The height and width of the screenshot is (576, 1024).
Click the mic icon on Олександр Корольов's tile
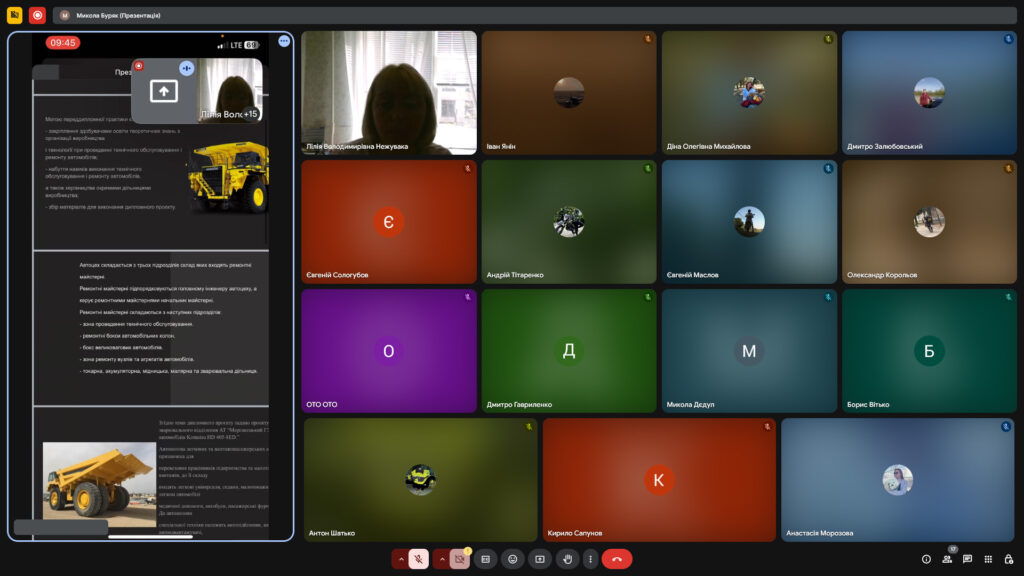click(1008, 168)
